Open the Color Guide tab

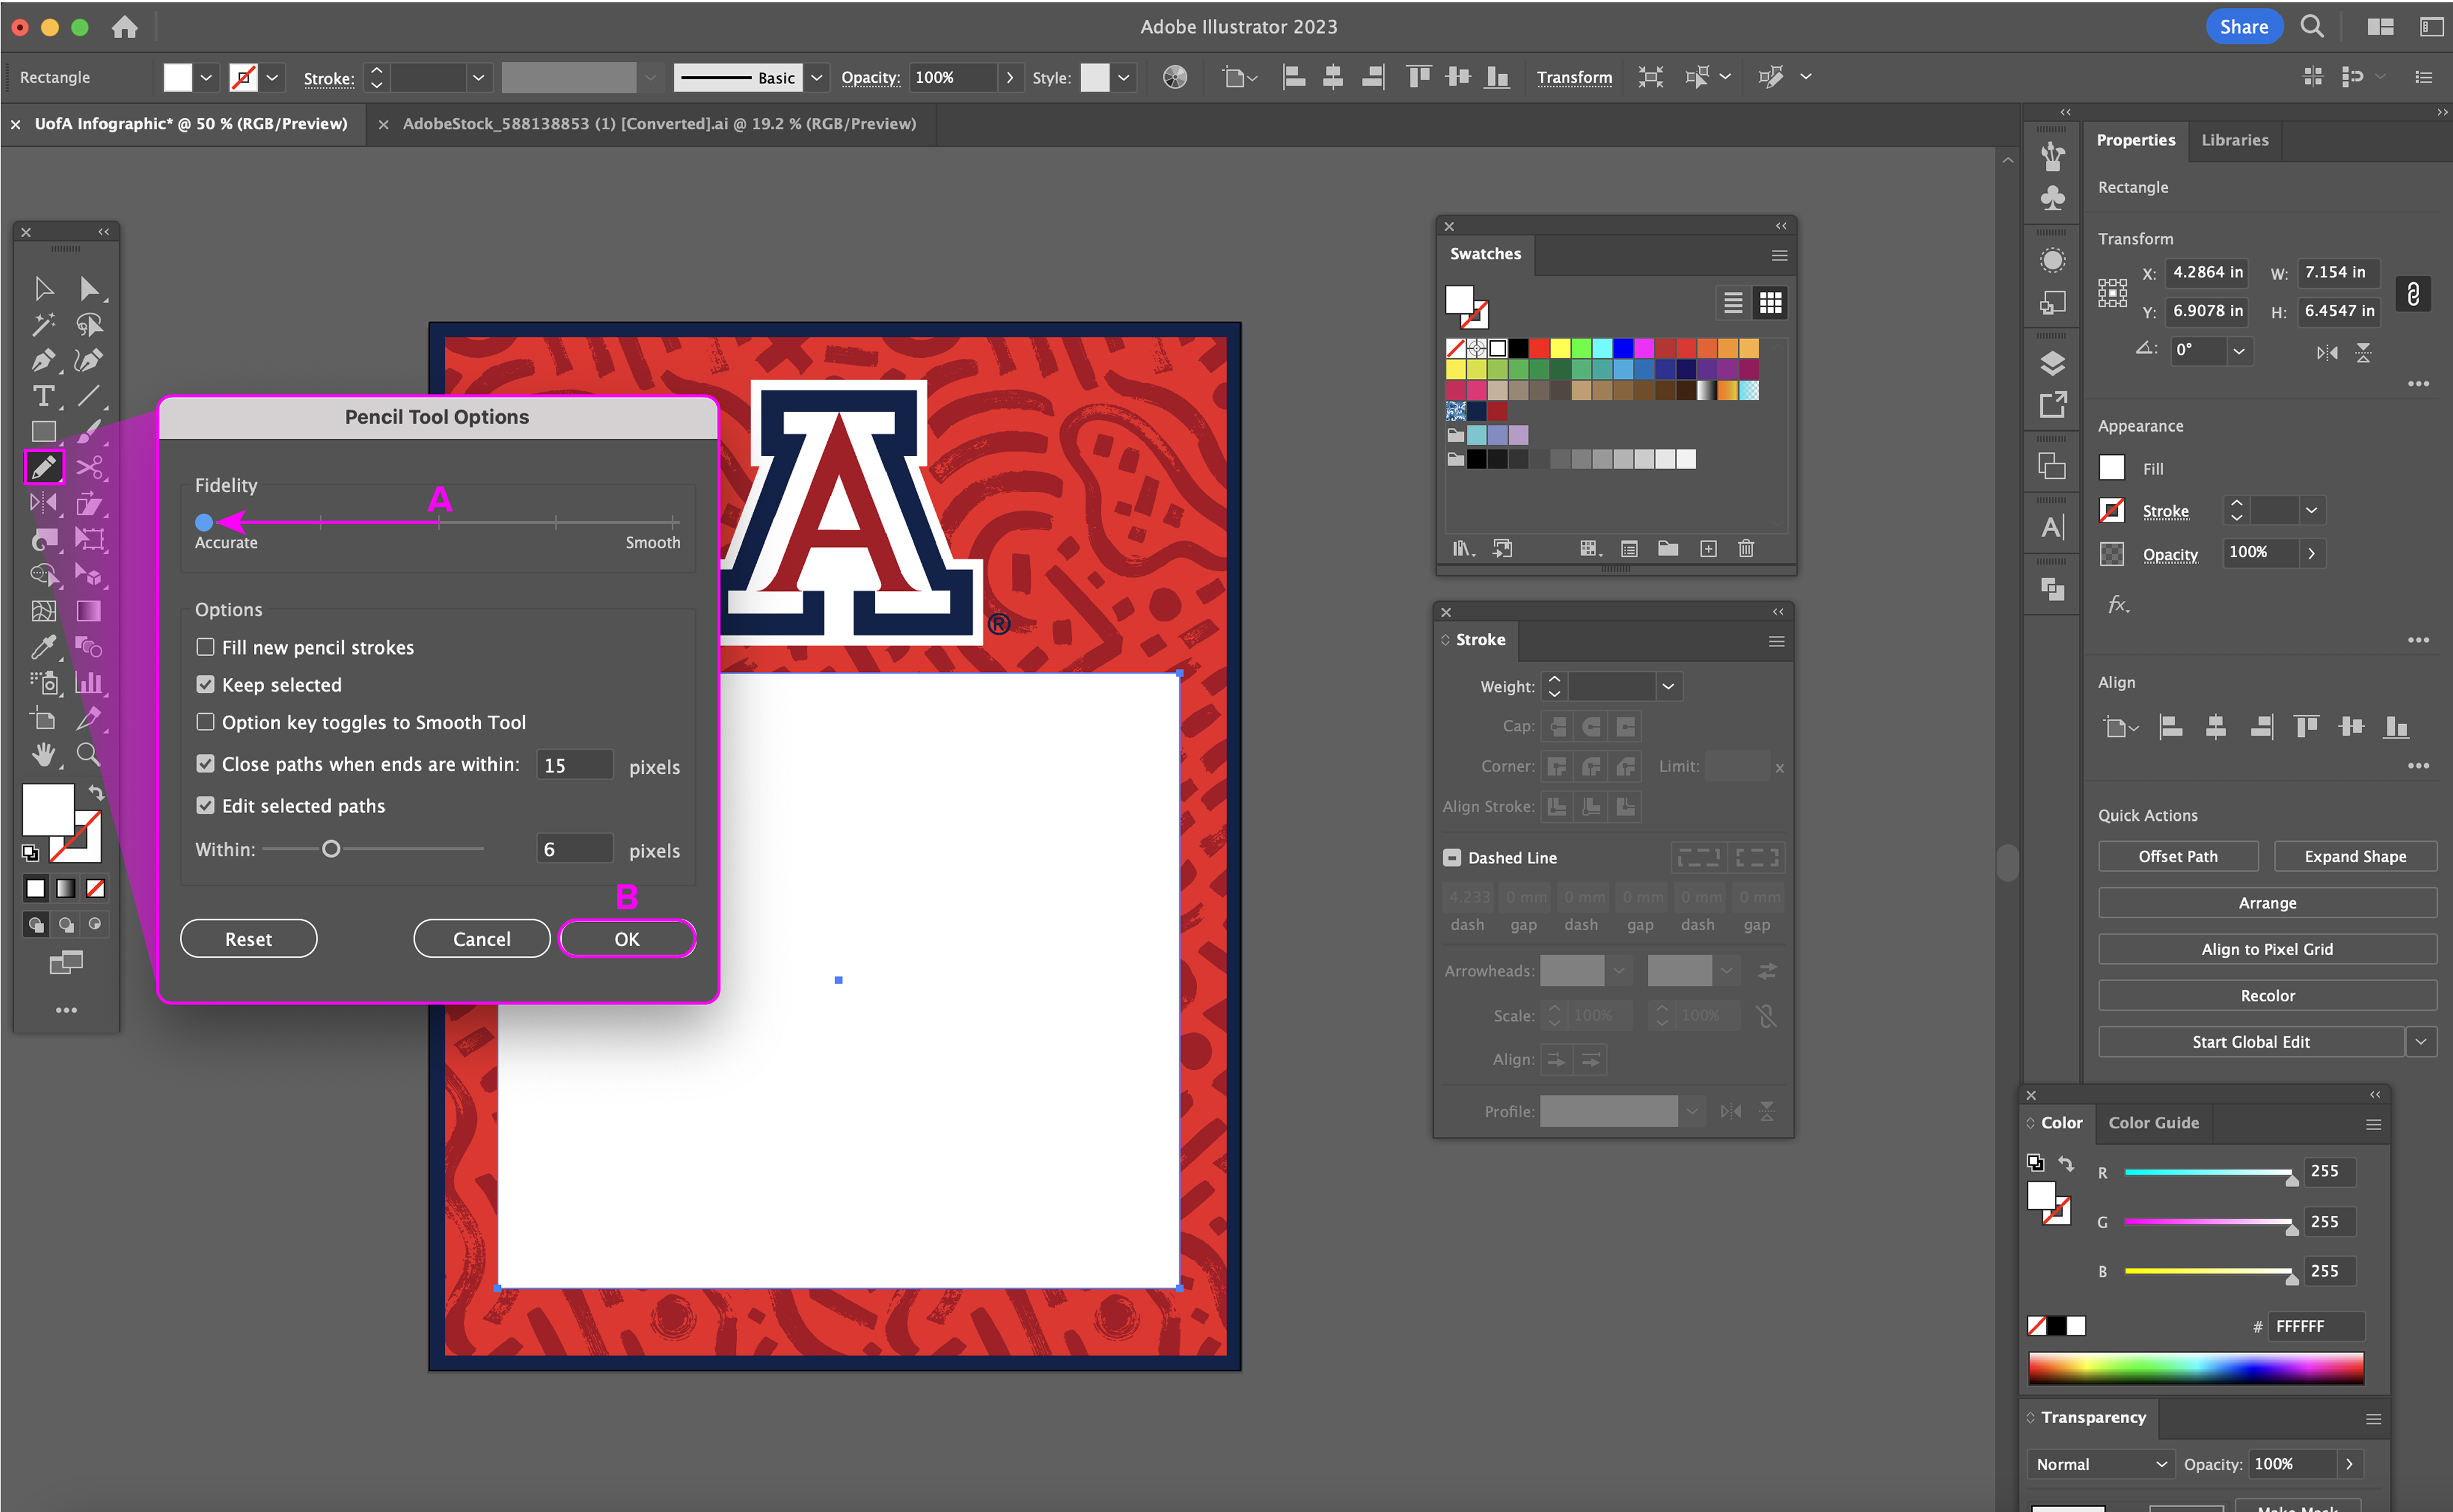pyautogui.click(x=2153, y=1123)
